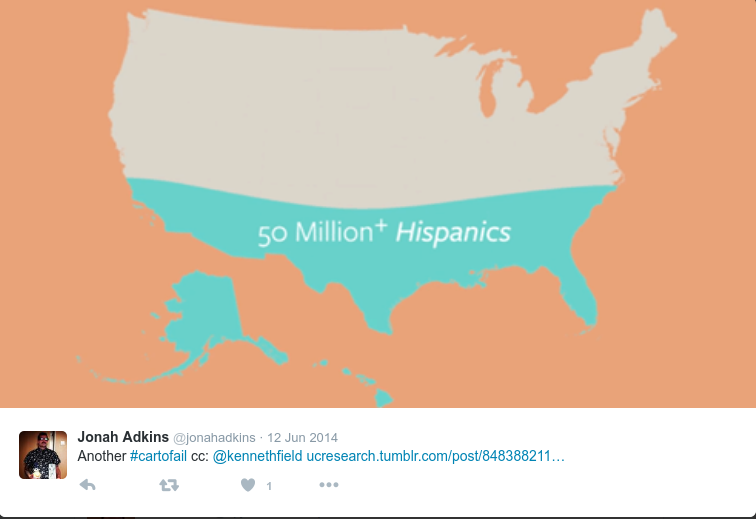Viewport: 756px width, 519px height.
Task: Reply to Jonah Adkins' tweet
Action: (x=87, y=485)
